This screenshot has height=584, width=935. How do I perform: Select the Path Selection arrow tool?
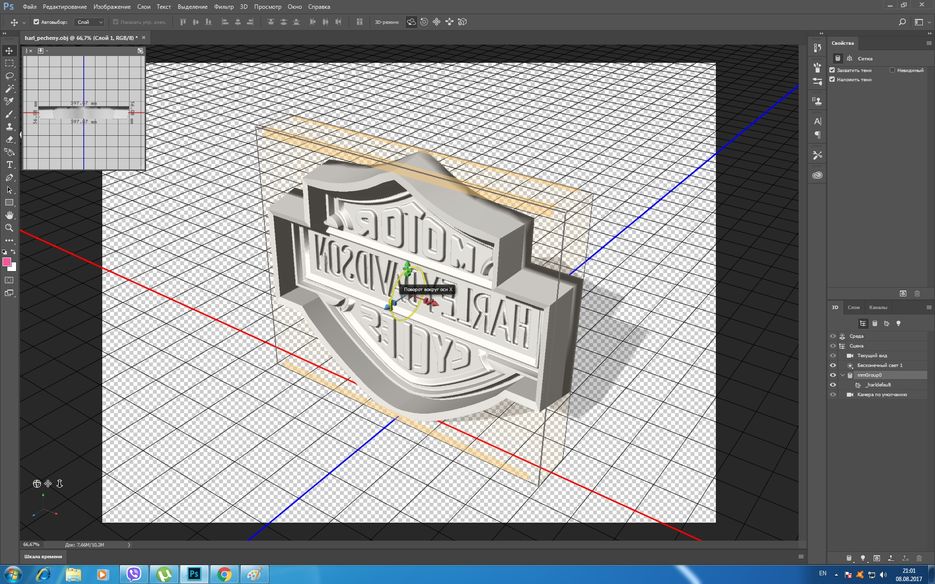(9, 190)
